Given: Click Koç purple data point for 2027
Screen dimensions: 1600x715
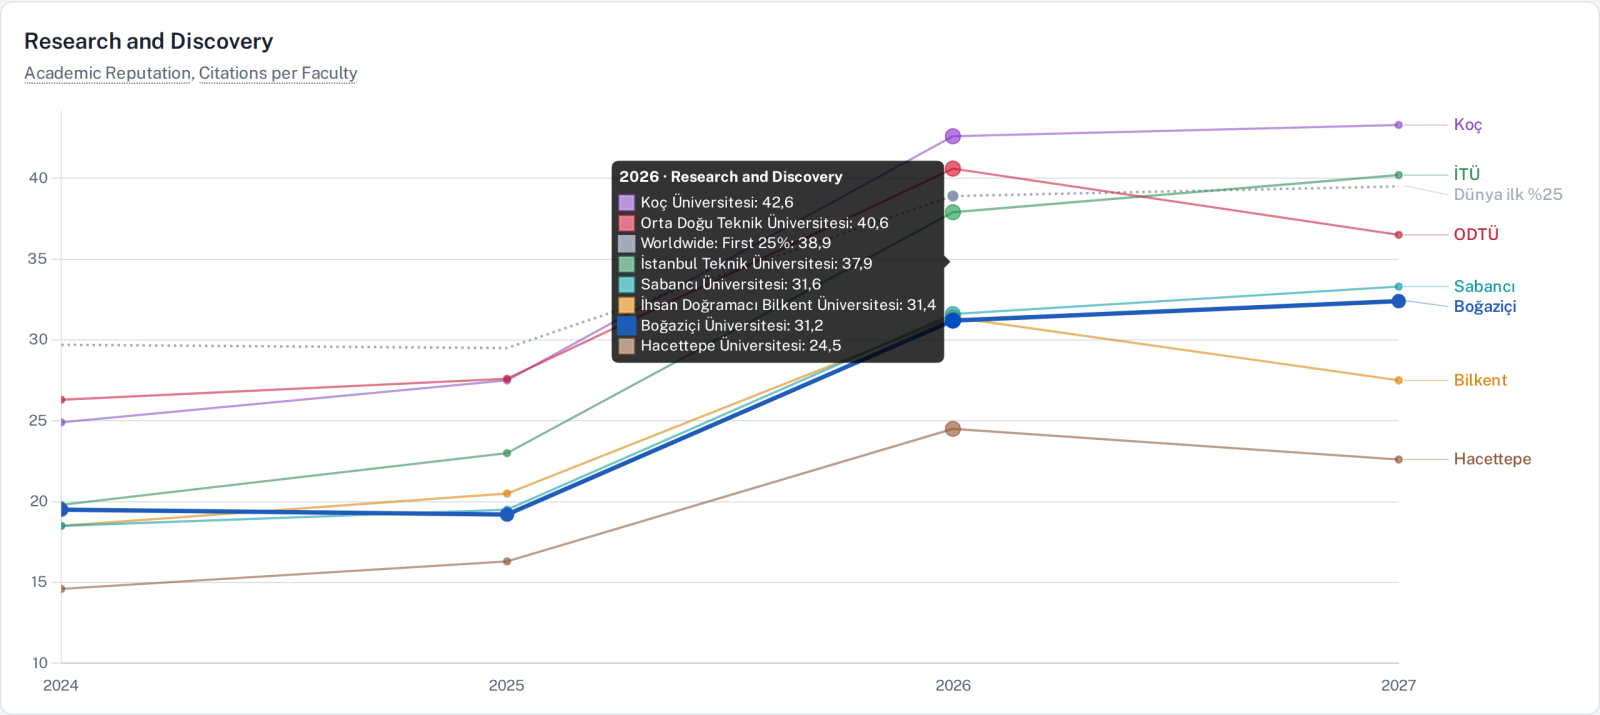Looking at the screenshot, I should (x=1398, y=125).
